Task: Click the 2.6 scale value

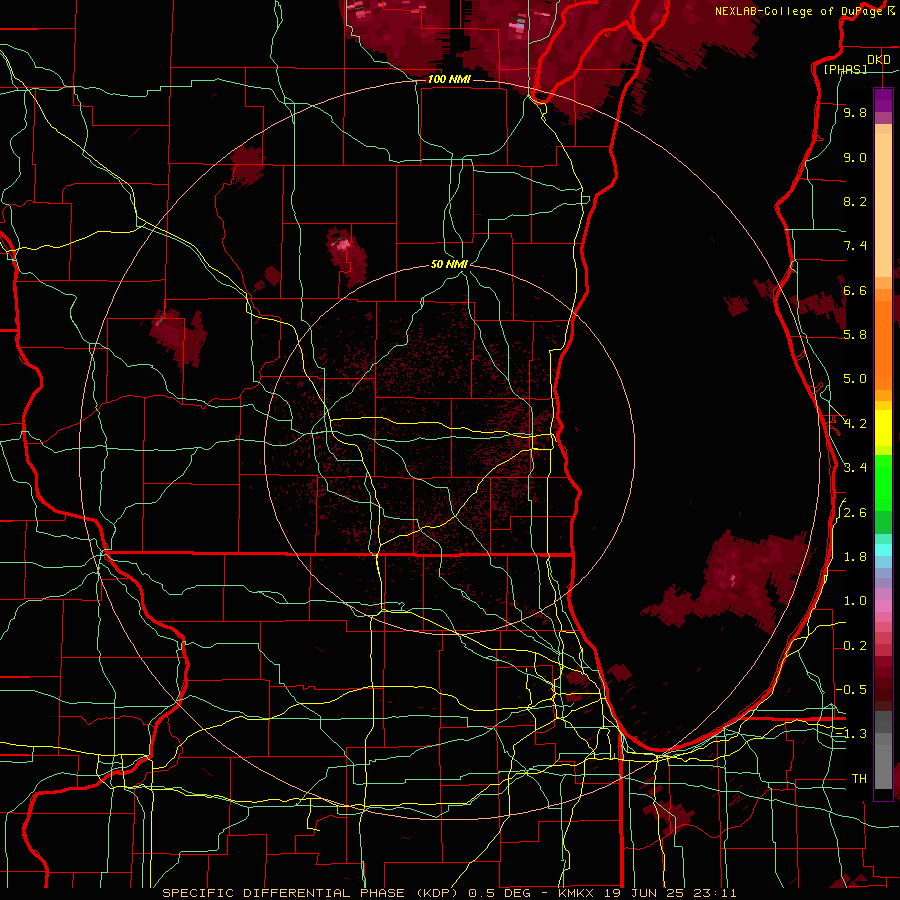Action: [855, 513]
